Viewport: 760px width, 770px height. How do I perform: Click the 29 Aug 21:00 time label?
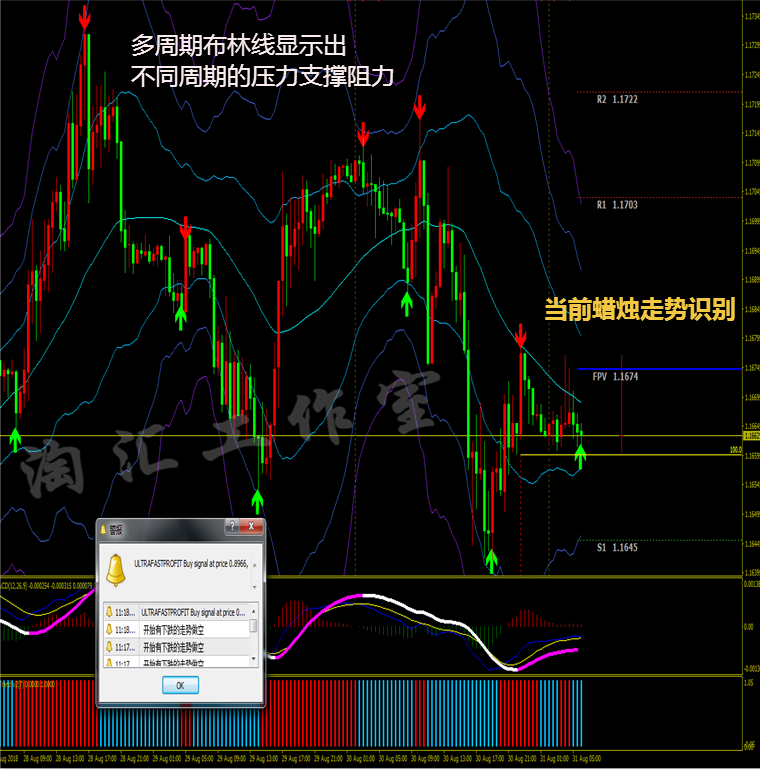click(x=328, y=759)
